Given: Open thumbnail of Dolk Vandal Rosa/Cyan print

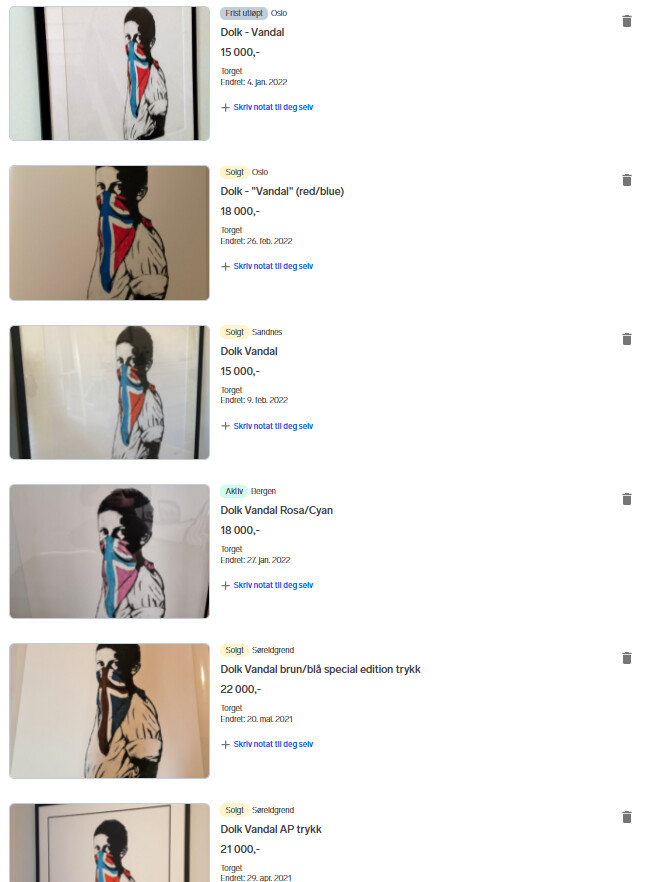Looking at the screenshot, I should click(x=109, y=551).
